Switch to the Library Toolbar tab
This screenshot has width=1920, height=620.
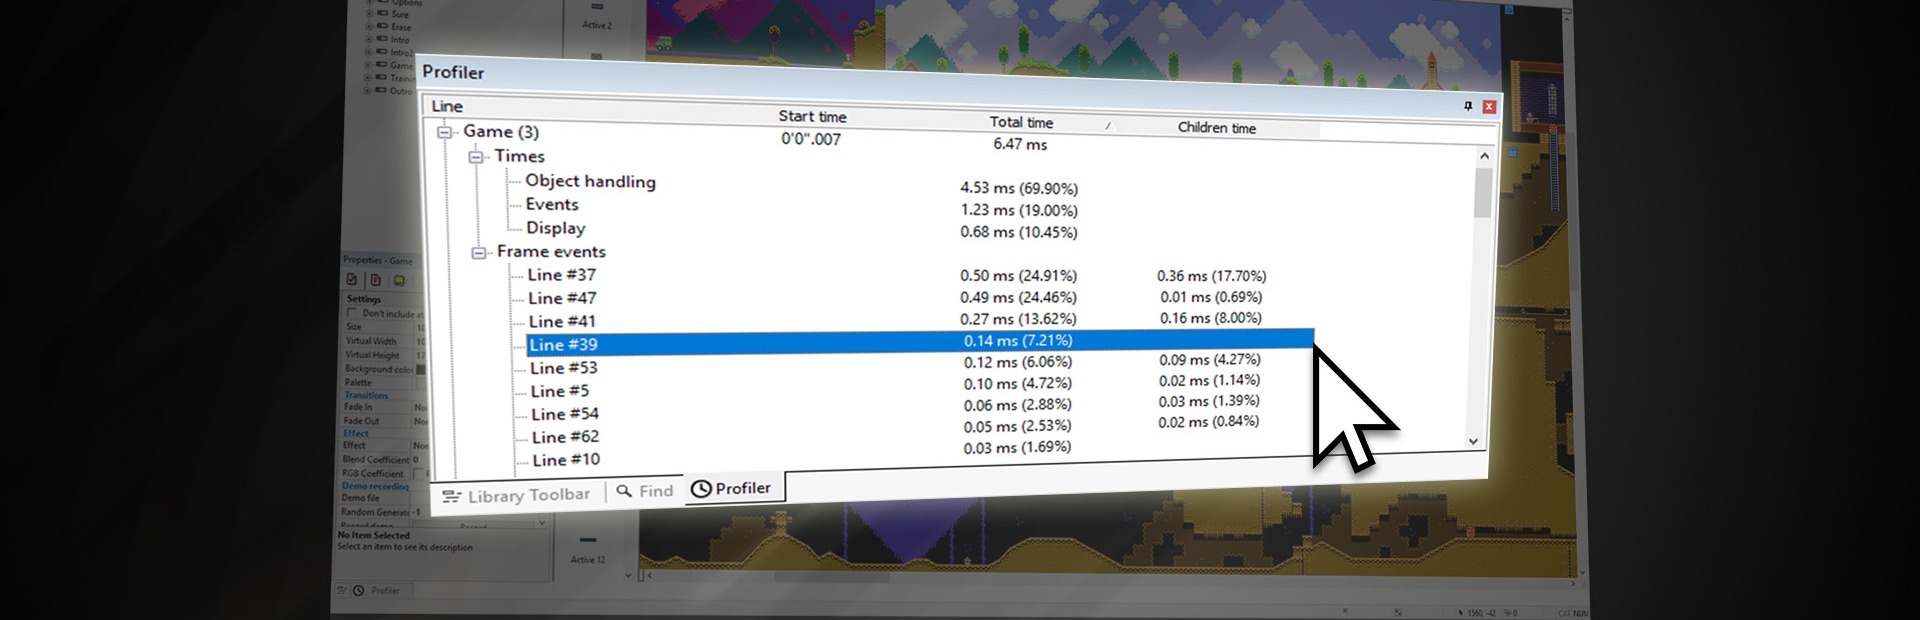517,495
